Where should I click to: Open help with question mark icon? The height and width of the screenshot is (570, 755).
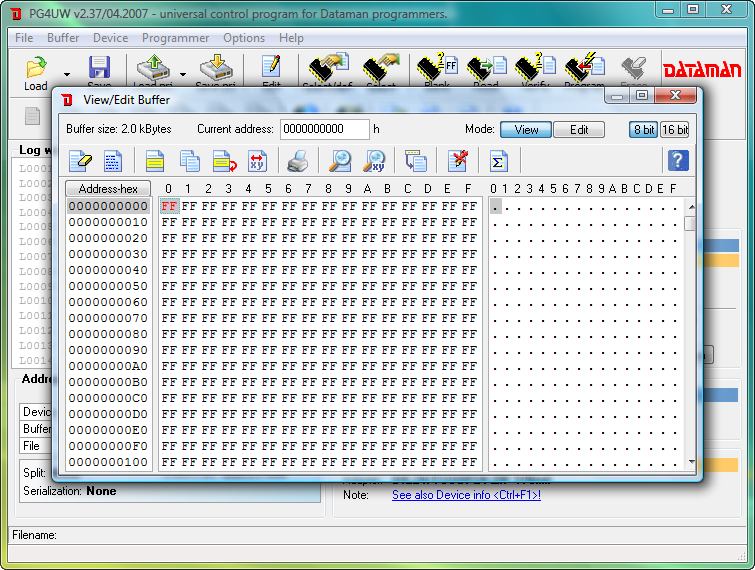(x=677, y=161)
